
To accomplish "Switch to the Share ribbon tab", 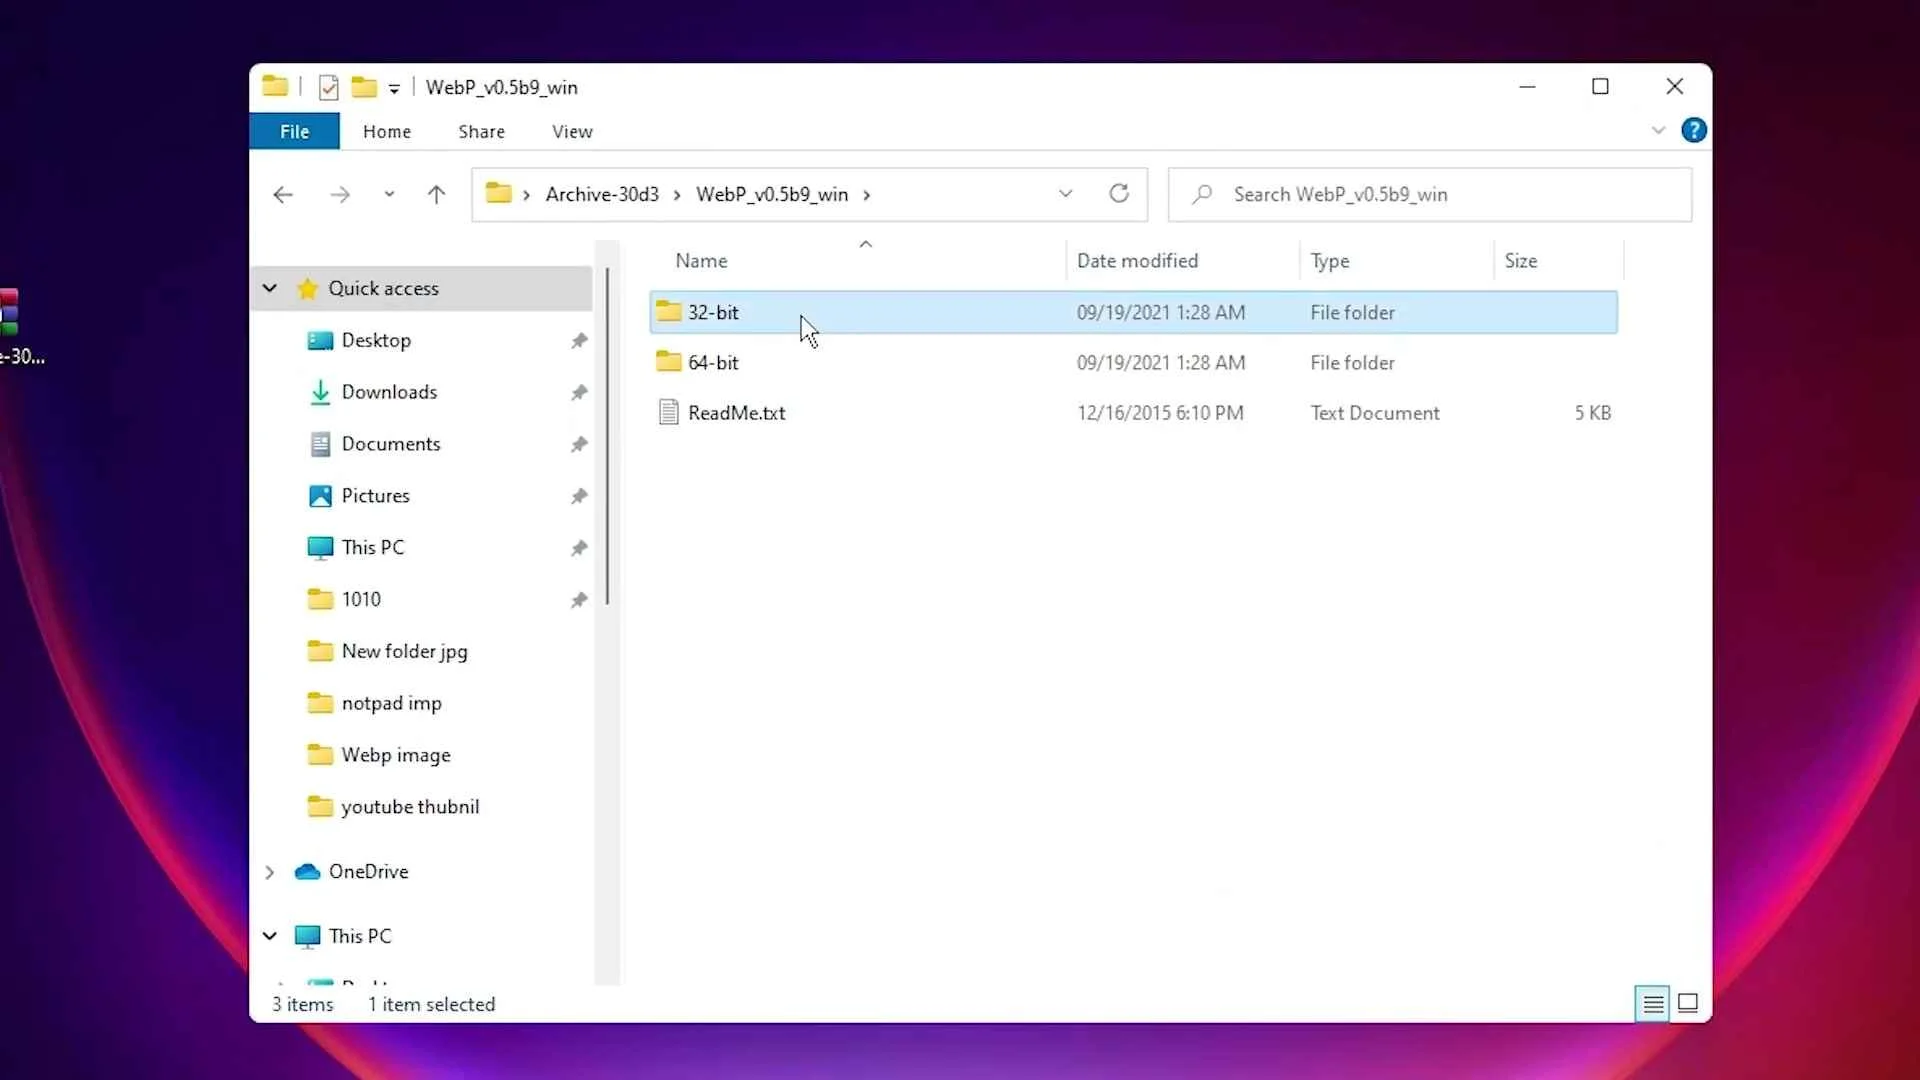I will (481, 131).
